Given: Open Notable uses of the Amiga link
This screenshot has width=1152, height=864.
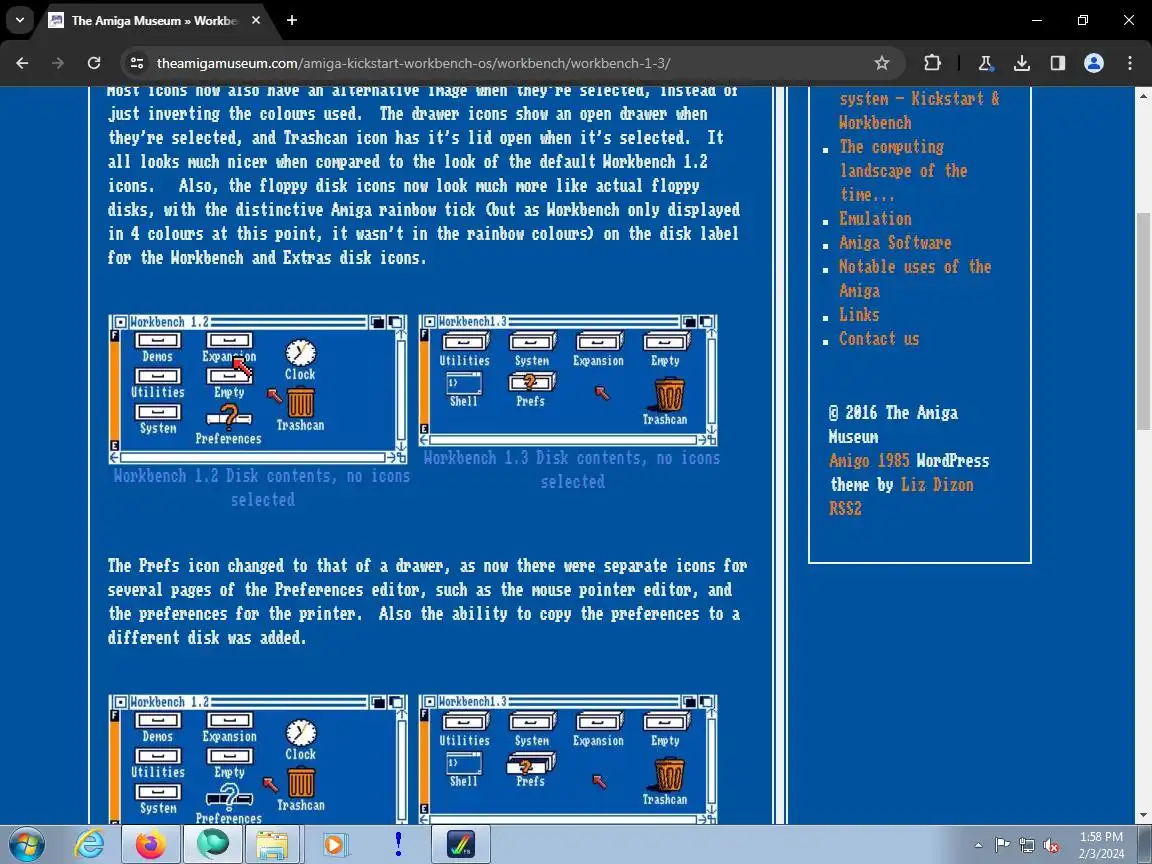Looking at the screenshot, I should coord(915,278).
